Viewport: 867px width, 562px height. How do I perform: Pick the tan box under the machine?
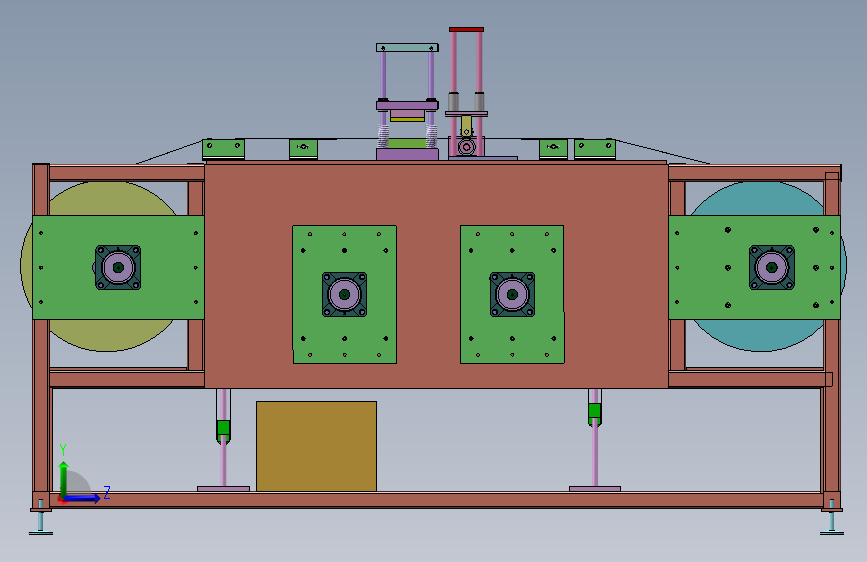[x=316, y=446]
